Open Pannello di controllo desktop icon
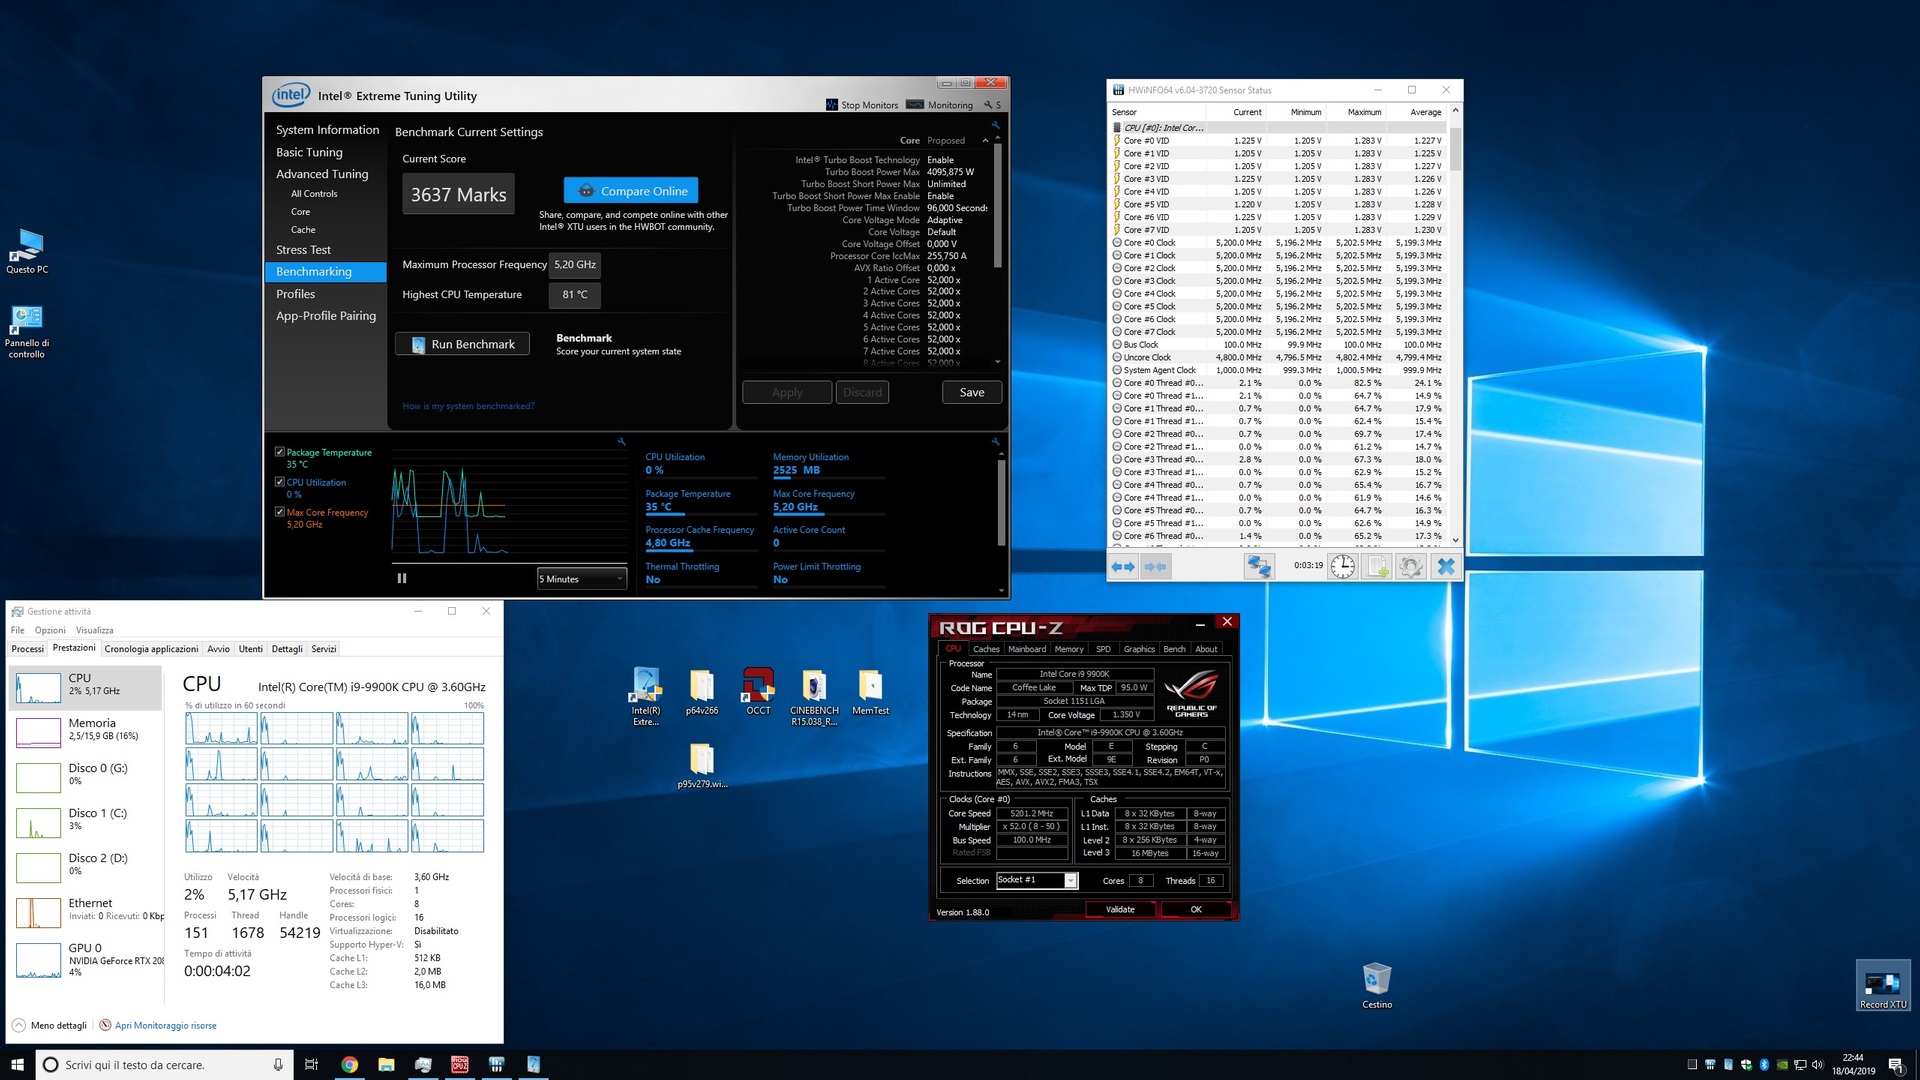The width and height of the screenshot is (1920, 1080). point(27,331)
